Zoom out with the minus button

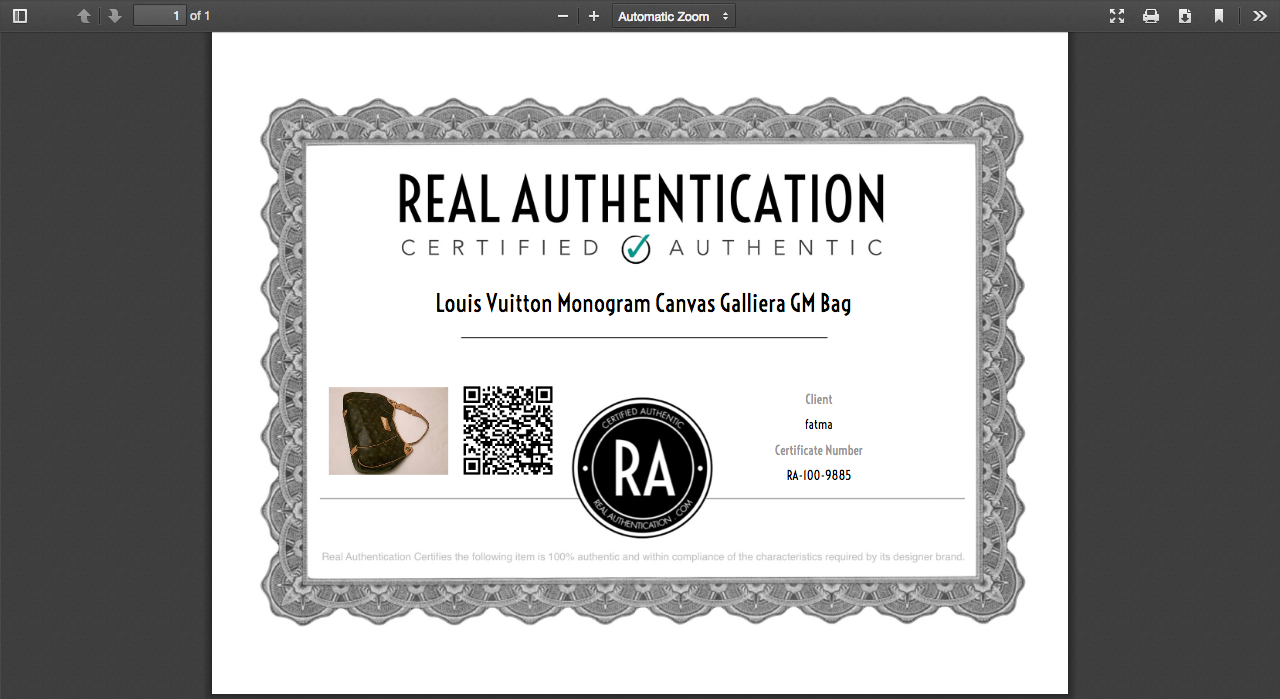pos(563,16)
